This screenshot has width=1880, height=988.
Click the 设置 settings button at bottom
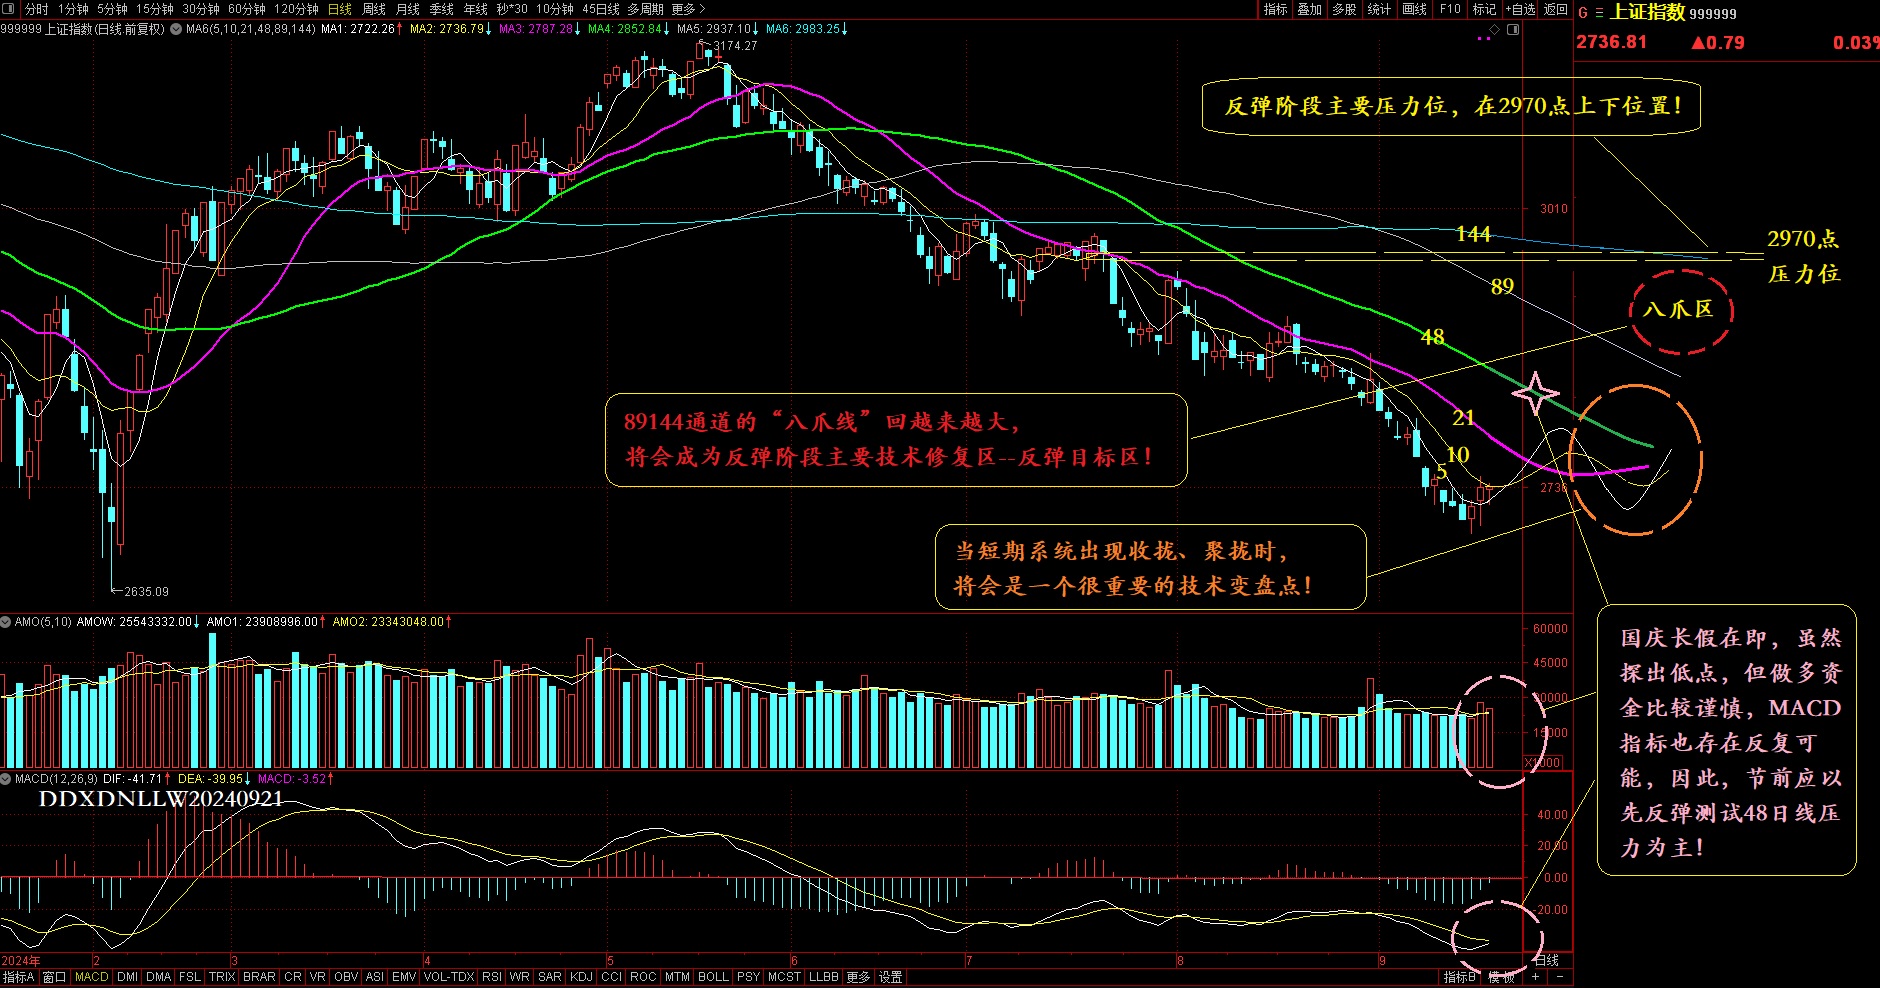pos(891,977)
